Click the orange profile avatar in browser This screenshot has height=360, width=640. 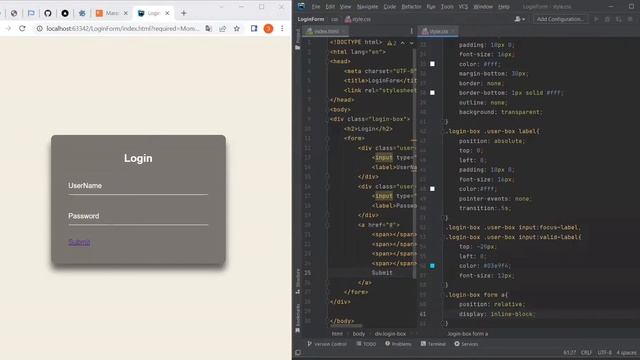(x=268, y=29)
